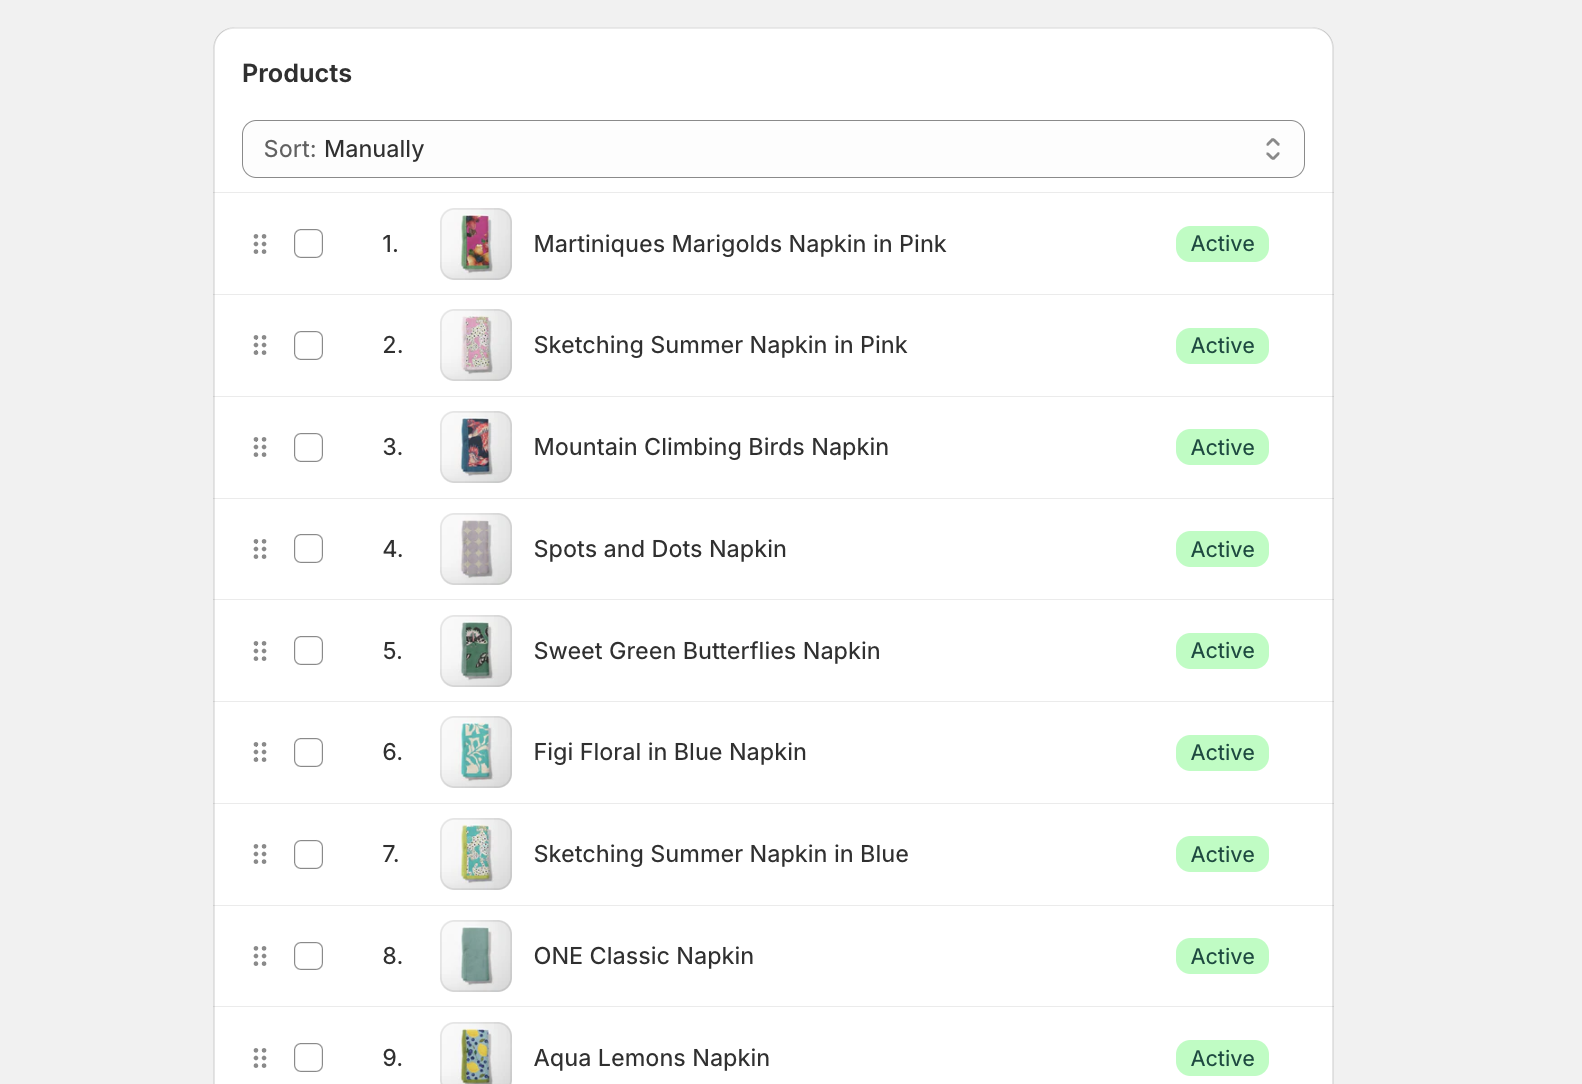Open the Sort: Manually dropdown
Screen dimensions: 1582x1084
point(772,149)
